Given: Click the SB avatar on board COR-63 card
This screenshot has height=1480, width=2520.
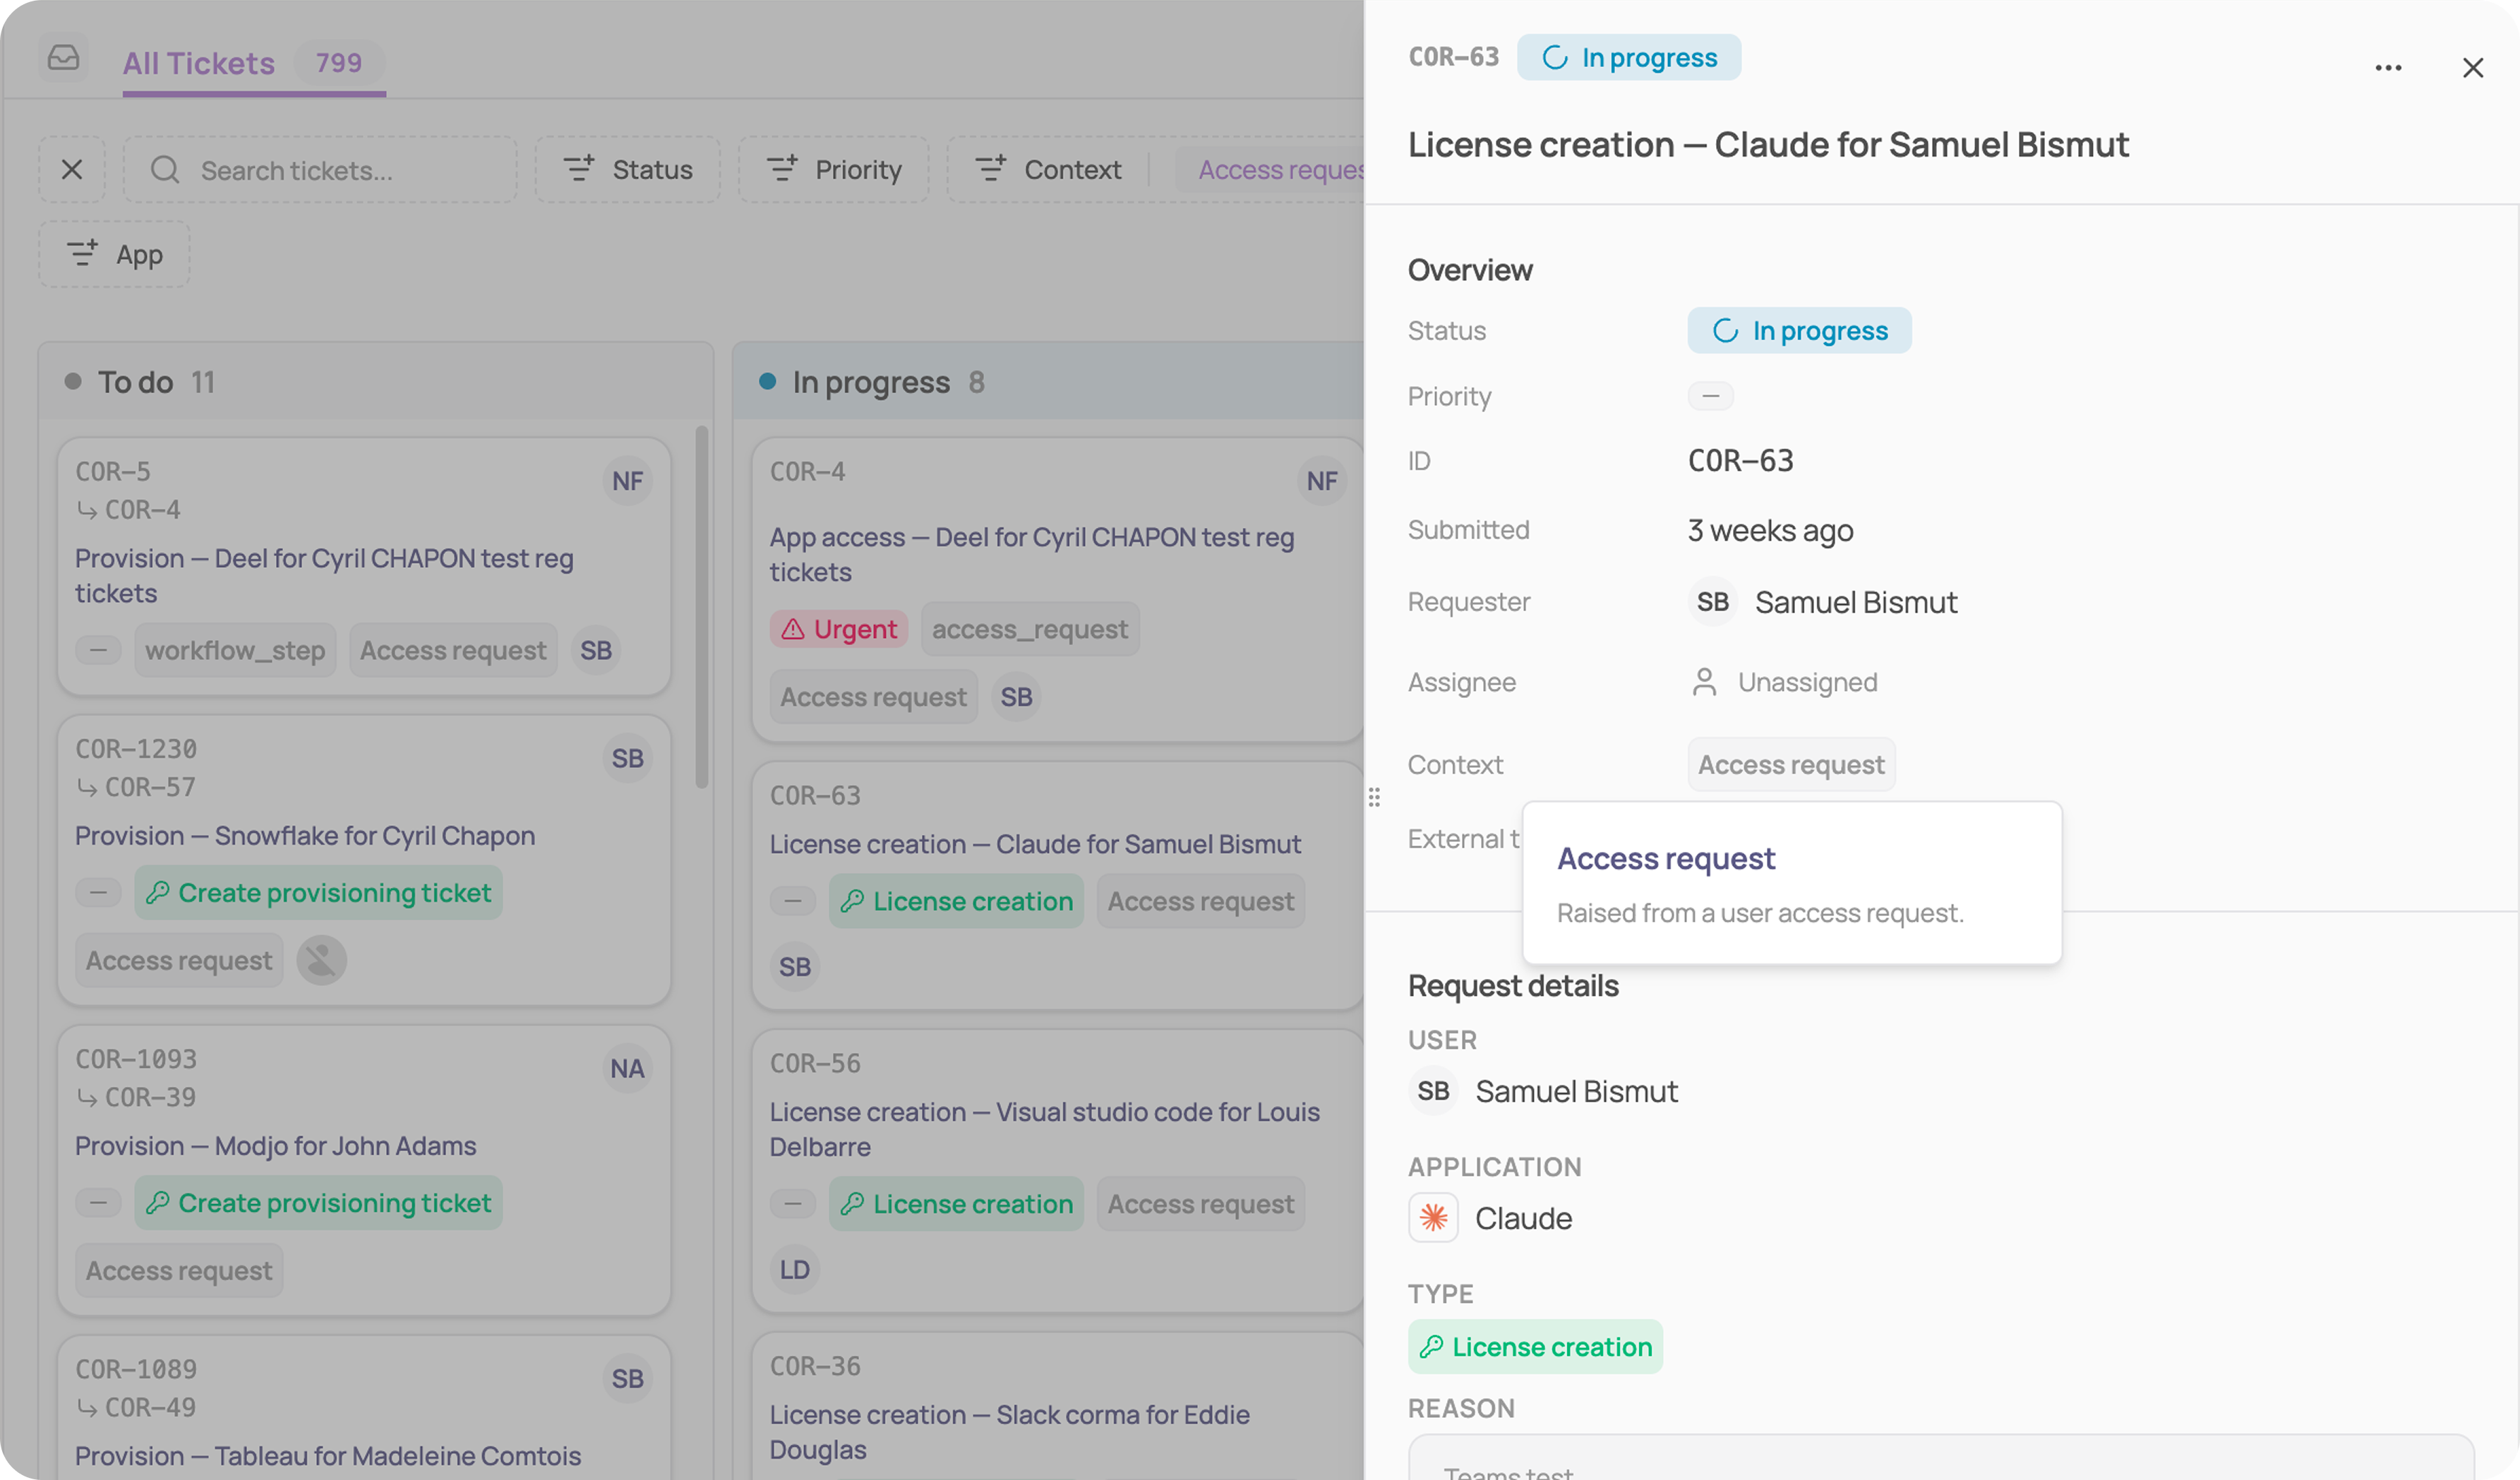Looking at the screenshot, I should [795, 966].
